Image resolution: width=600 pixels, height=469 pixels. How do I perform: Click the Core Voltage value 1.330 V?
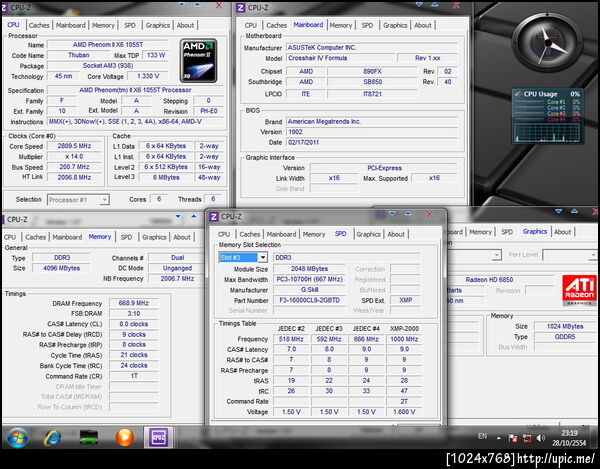148,76
